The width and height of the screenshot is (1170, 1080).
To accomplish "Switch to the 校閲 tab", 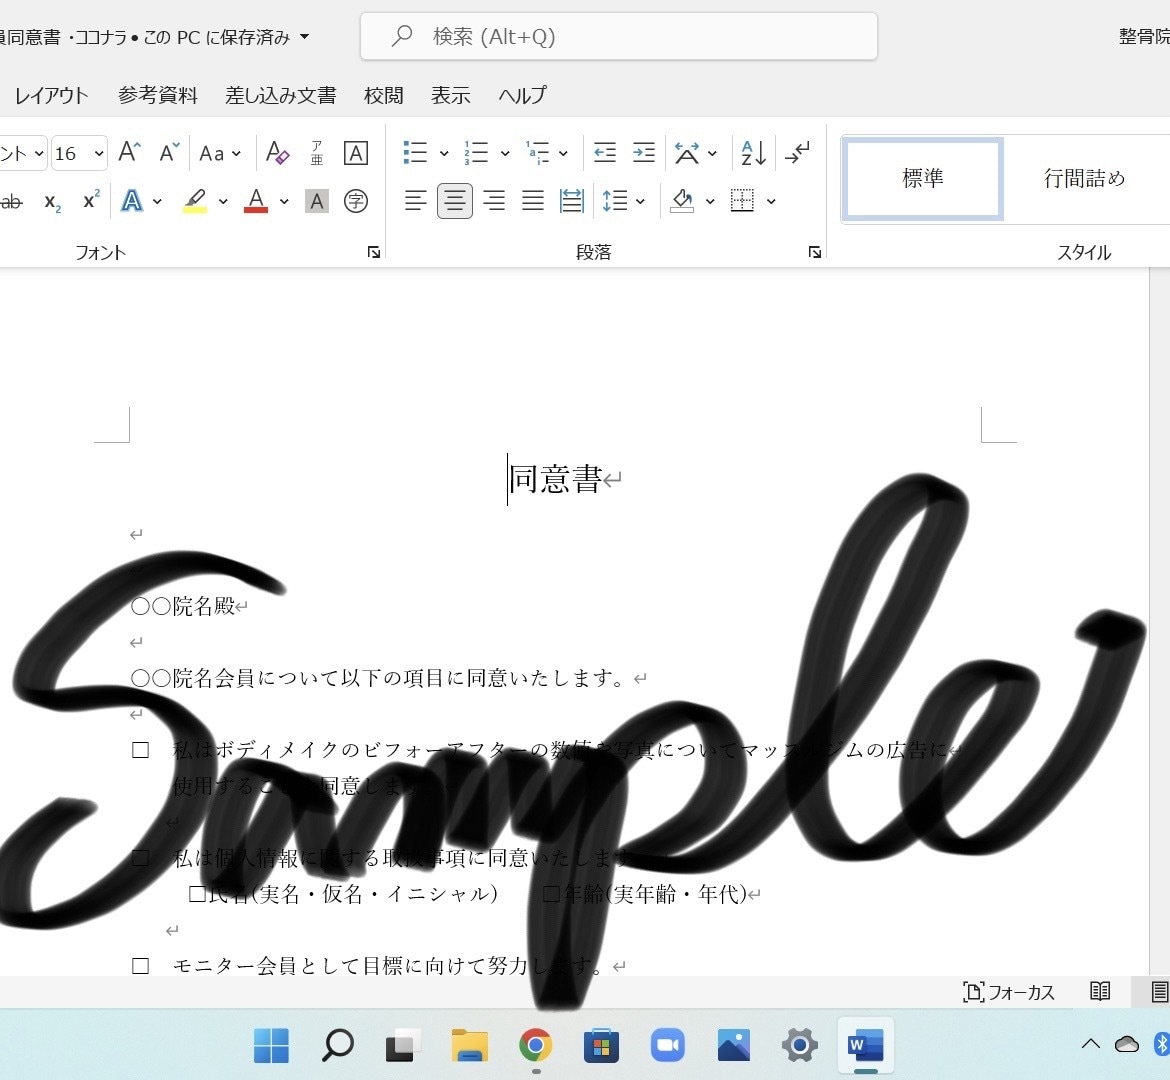I will pos(384,96).
